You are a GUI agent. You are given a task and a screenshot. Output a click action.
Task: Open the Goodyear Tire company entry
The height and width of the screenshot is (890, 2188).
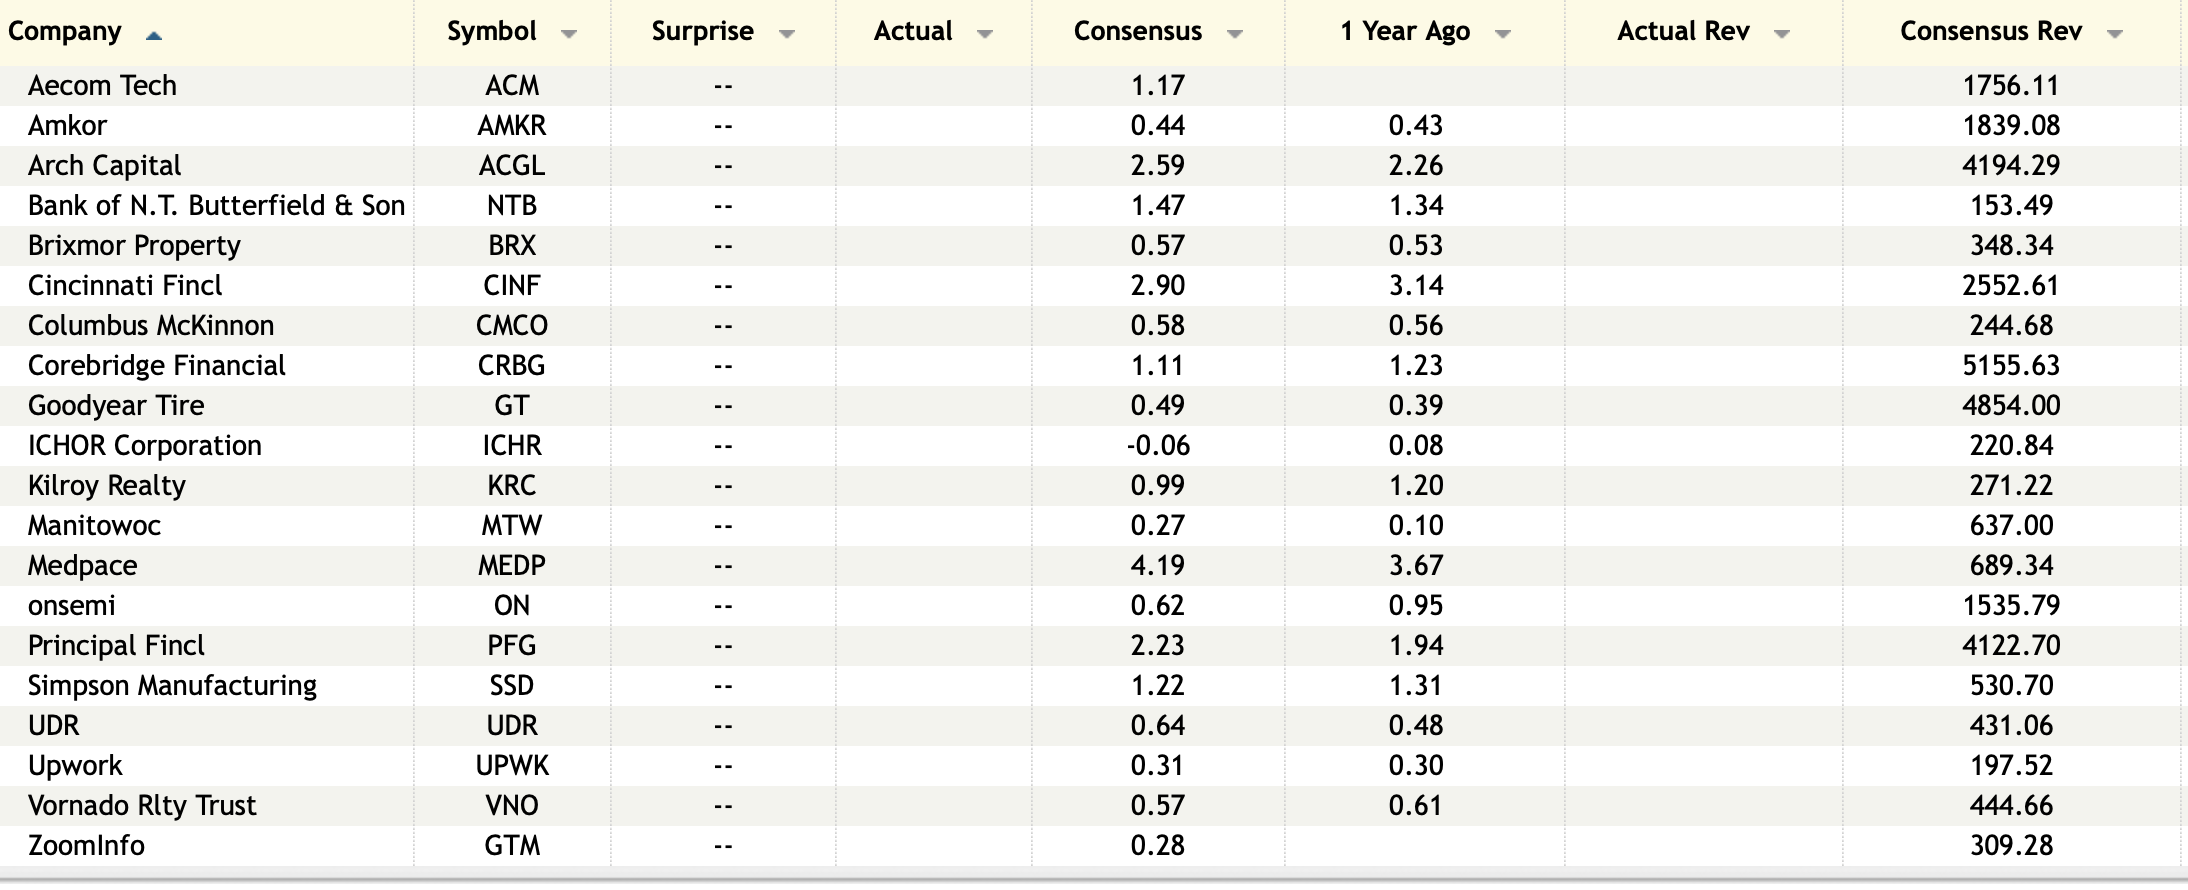pyautogui.click(x=116, y=406)
